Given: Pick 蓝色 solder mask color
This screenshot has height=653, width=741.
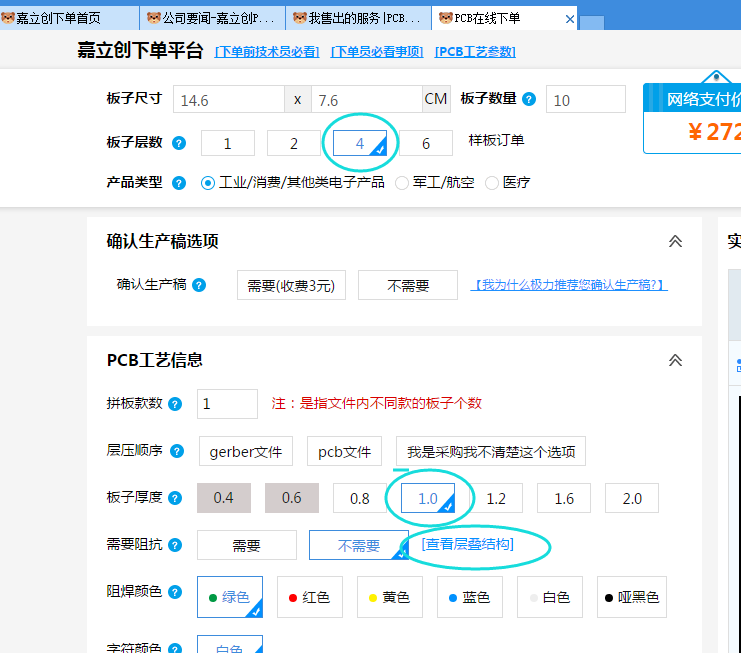Looking at the screenshot, I should (x=470, y=597).
